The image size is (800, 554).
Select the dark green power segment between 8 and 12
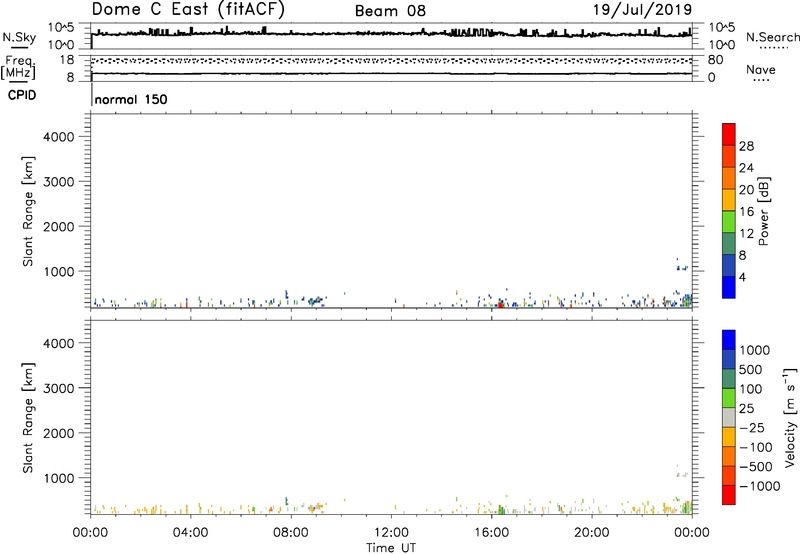point(729,243)
